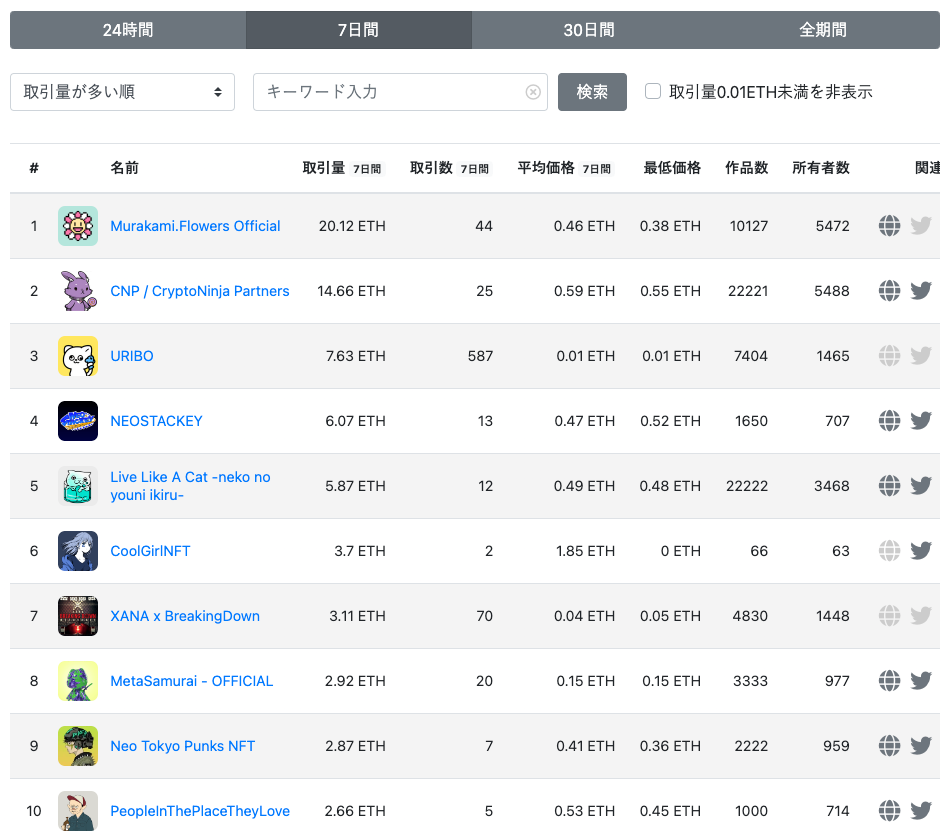The image size is (950, 837).
Task: Click the 587 trade count cell
Action: point(480,356)
